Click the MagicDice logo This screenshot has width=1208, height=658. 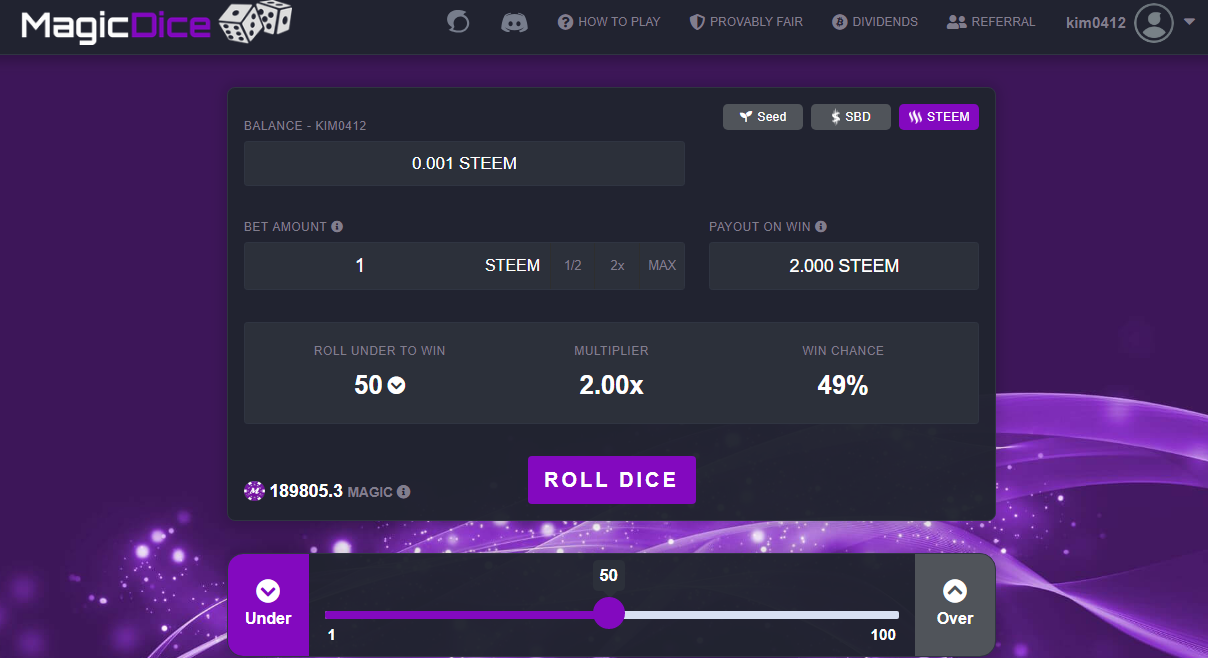pos(157,21)
